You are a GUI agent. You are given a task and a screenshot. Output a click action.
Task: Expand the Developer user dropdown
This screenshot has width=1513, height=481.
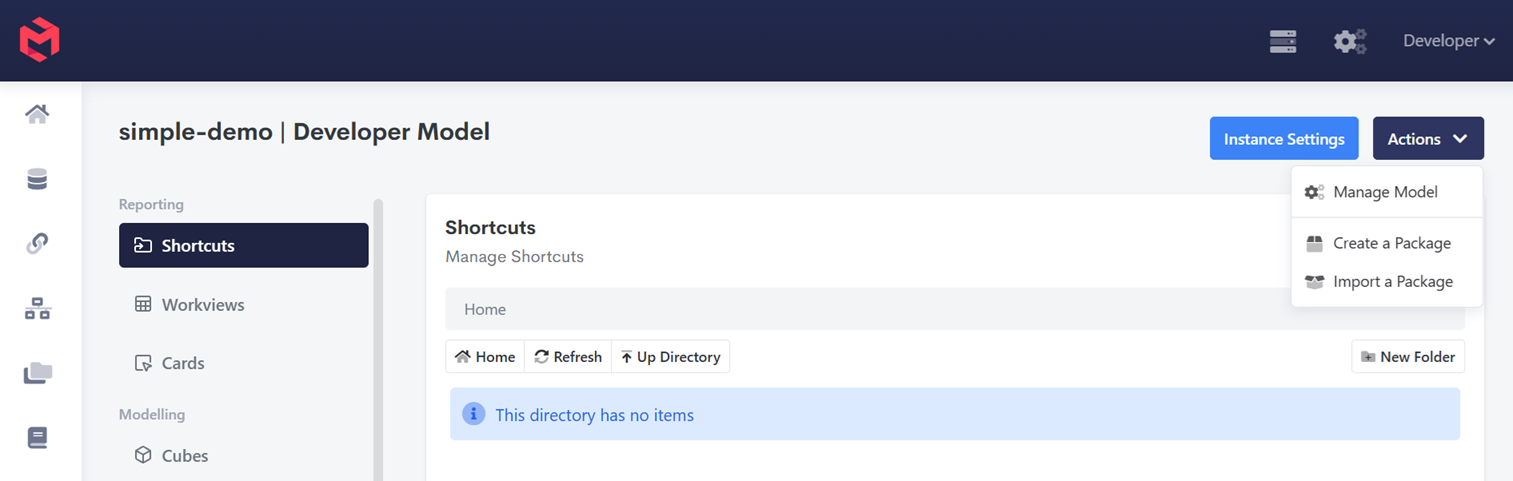[x=1449, y=41]
